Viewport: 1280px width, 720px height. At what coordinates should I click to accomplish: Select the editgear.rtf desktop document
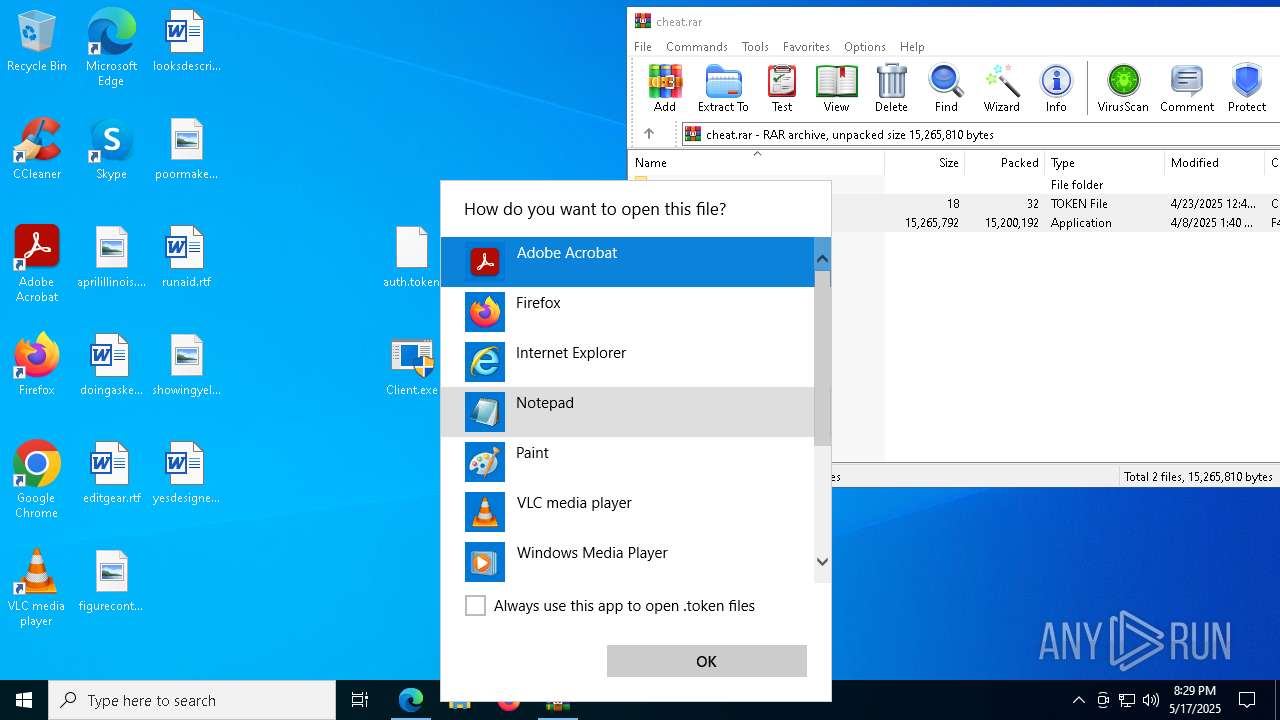[x=111, y=474]
